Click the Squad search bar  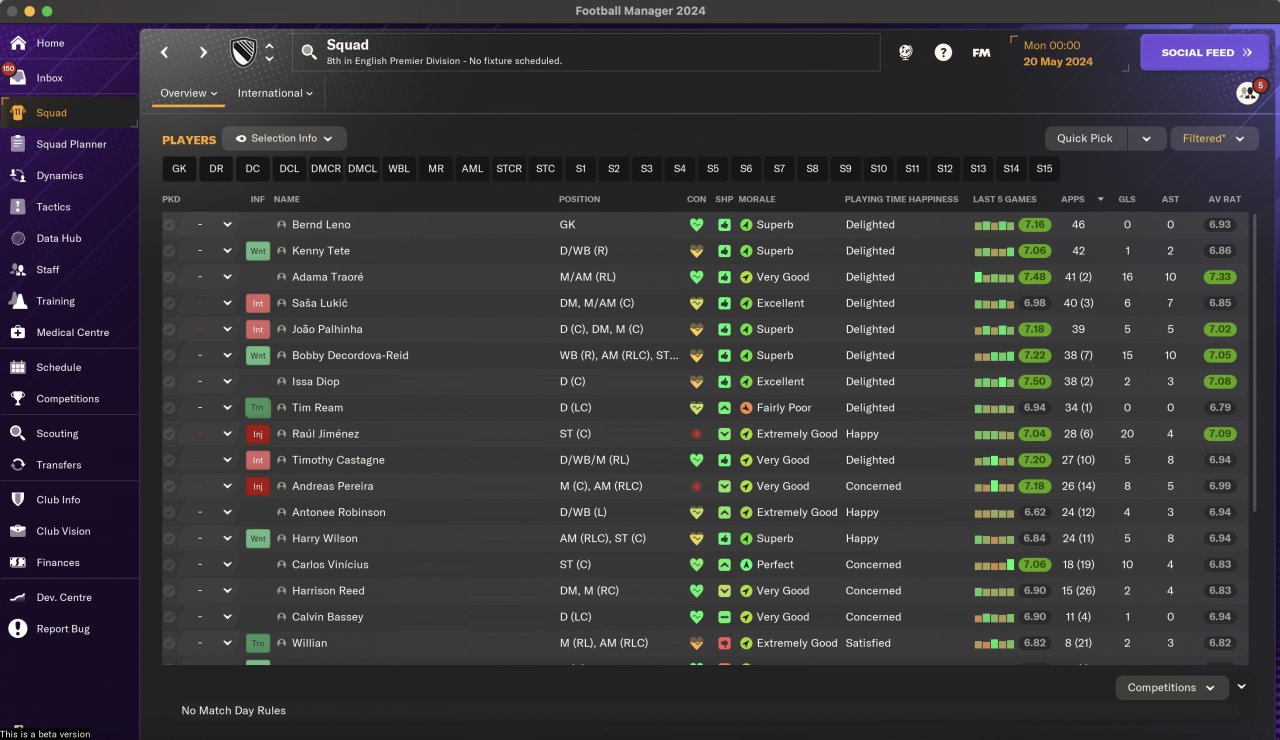pyautogui.click(x=586, y=52)
